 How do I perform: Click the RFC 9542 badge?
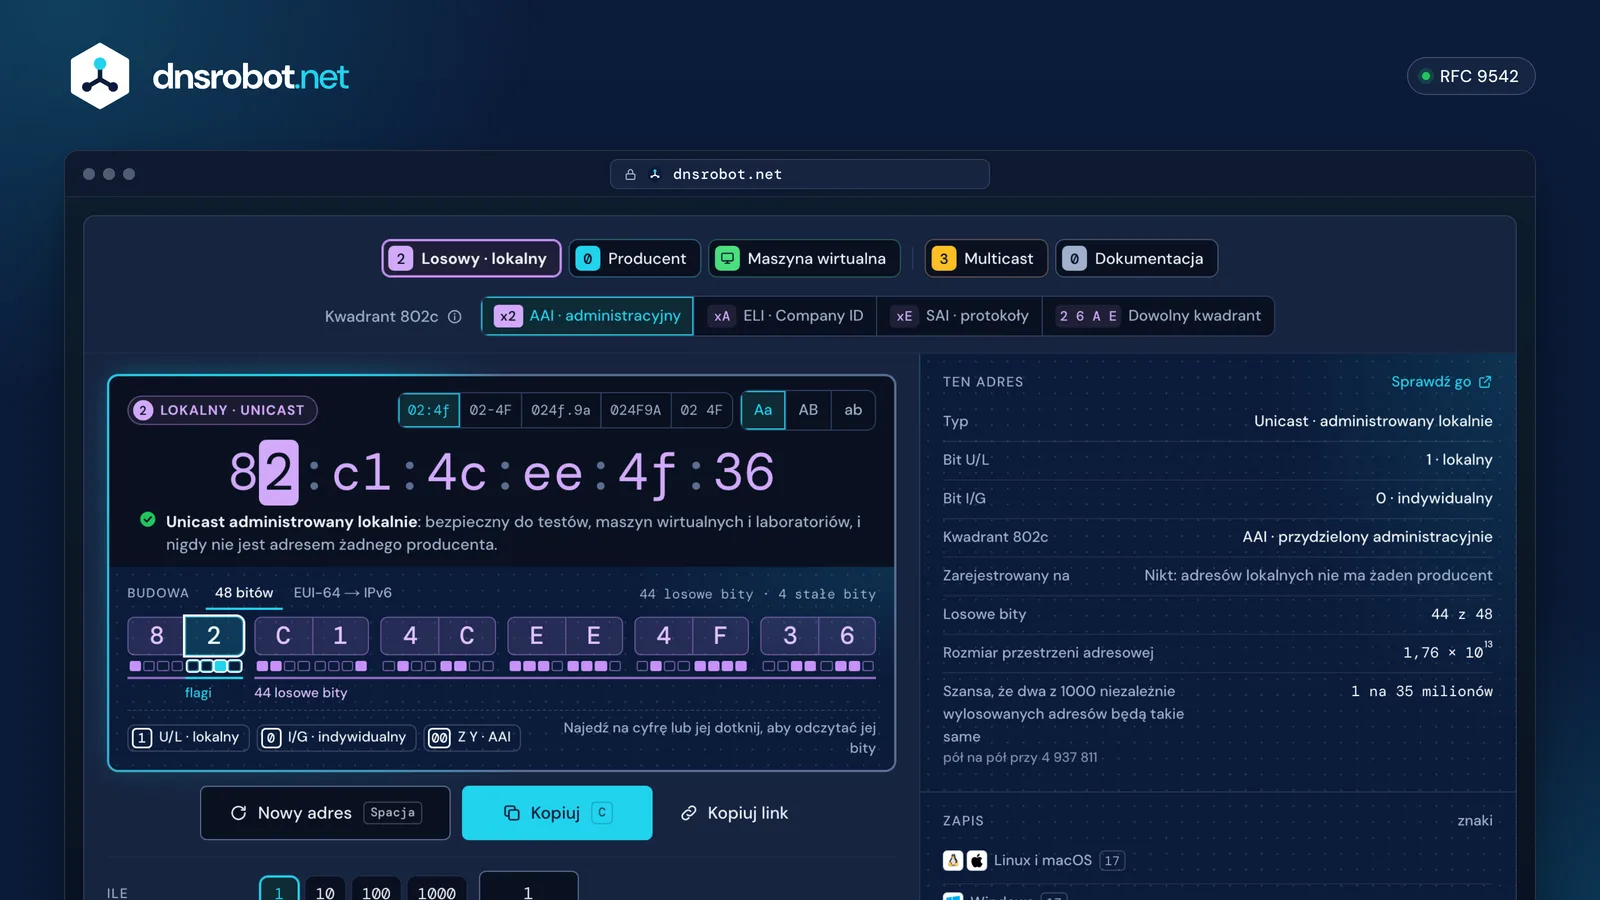tap(1471, 76)
